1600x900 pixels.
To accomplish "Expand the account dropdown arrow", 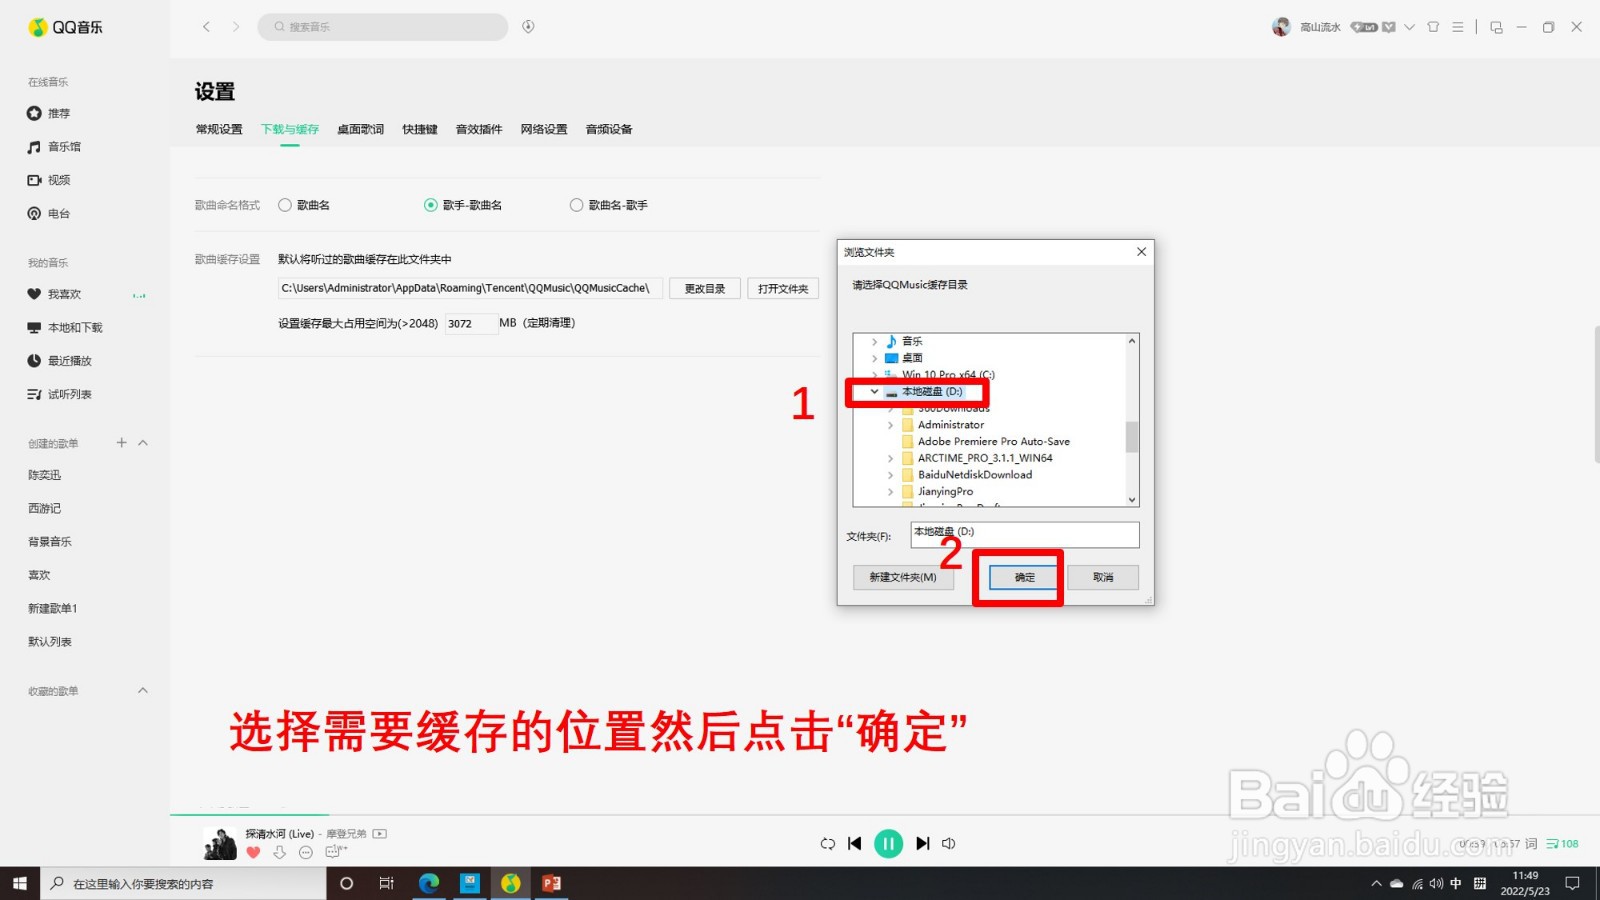I will point(1409,27).
